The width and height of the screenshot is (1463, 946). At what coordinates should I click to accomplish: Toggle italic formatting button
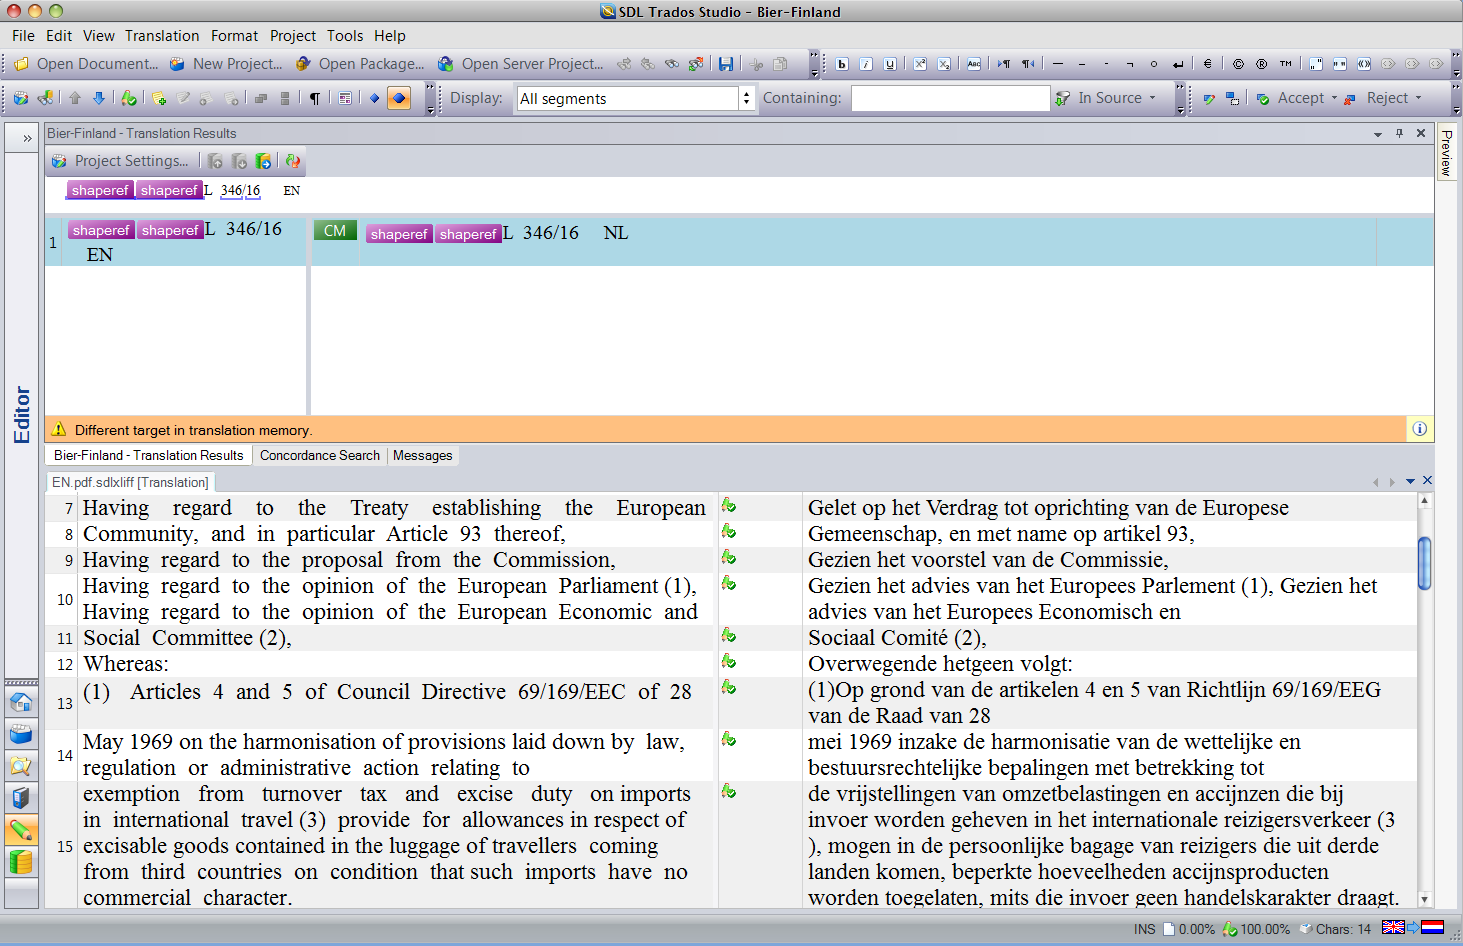click(x=866, y=64)
